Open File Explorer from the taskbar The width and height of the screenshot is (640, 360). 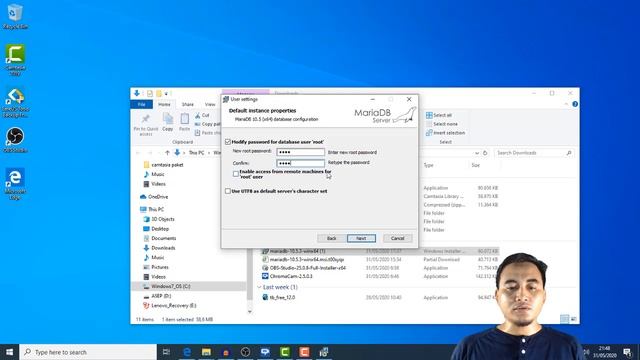click(206, 352)
